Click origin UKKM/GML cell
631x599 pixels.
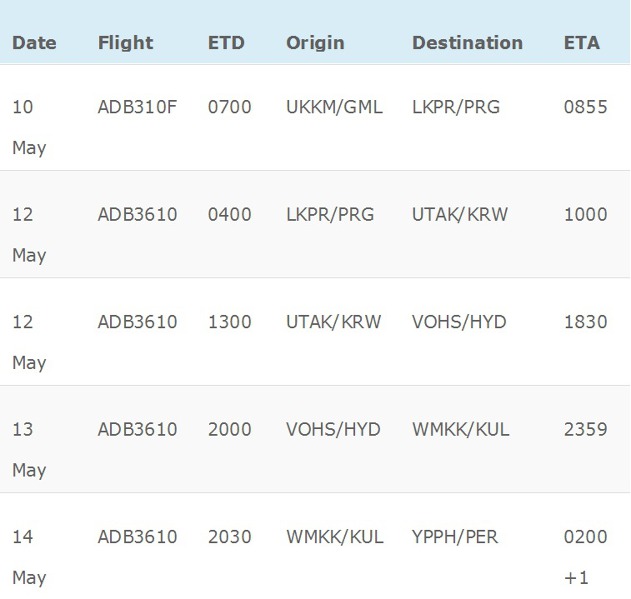(334, 107)
